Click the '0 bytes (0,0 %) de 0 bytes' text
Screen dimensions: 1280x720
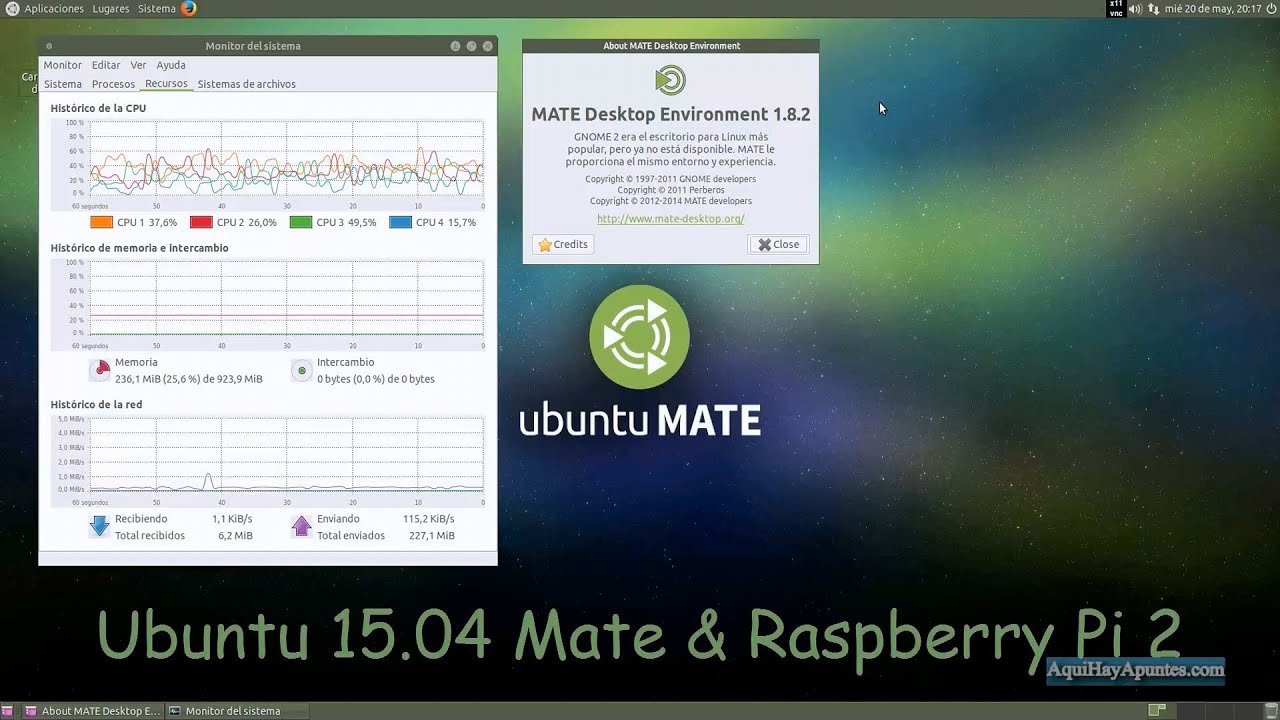point(376,379)
